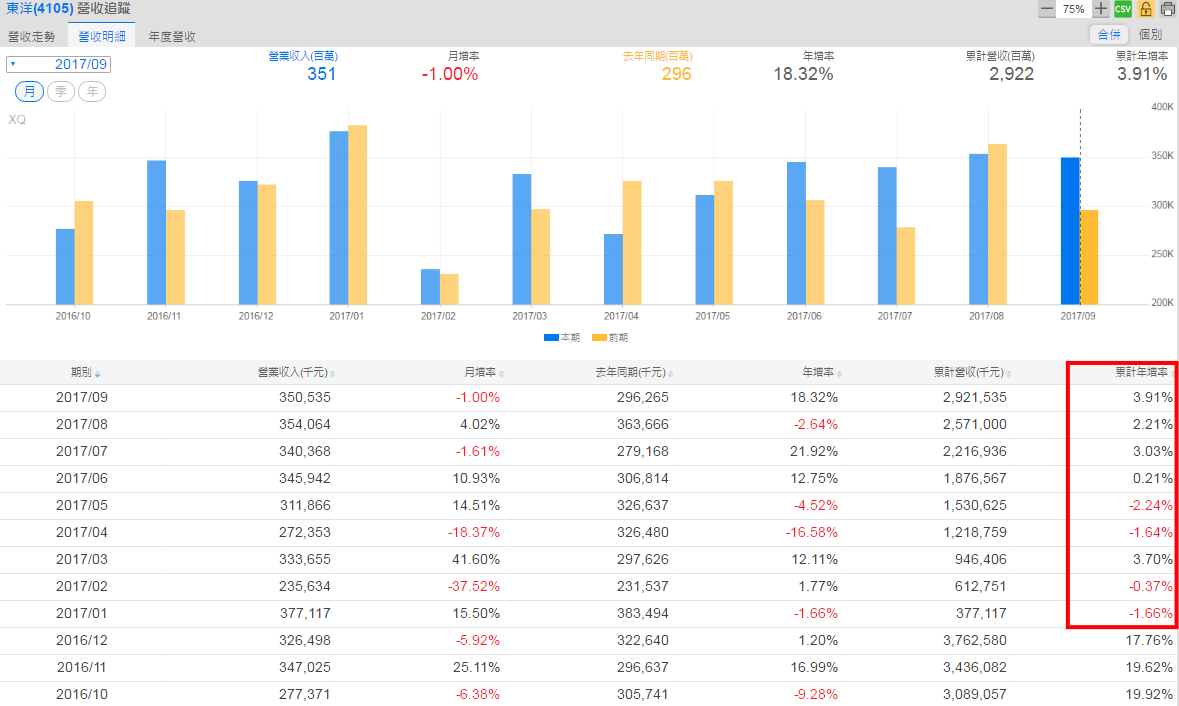Select the highlighted 2017/09 blue bar
The image size is (1179, 706).
point(1070,231)
